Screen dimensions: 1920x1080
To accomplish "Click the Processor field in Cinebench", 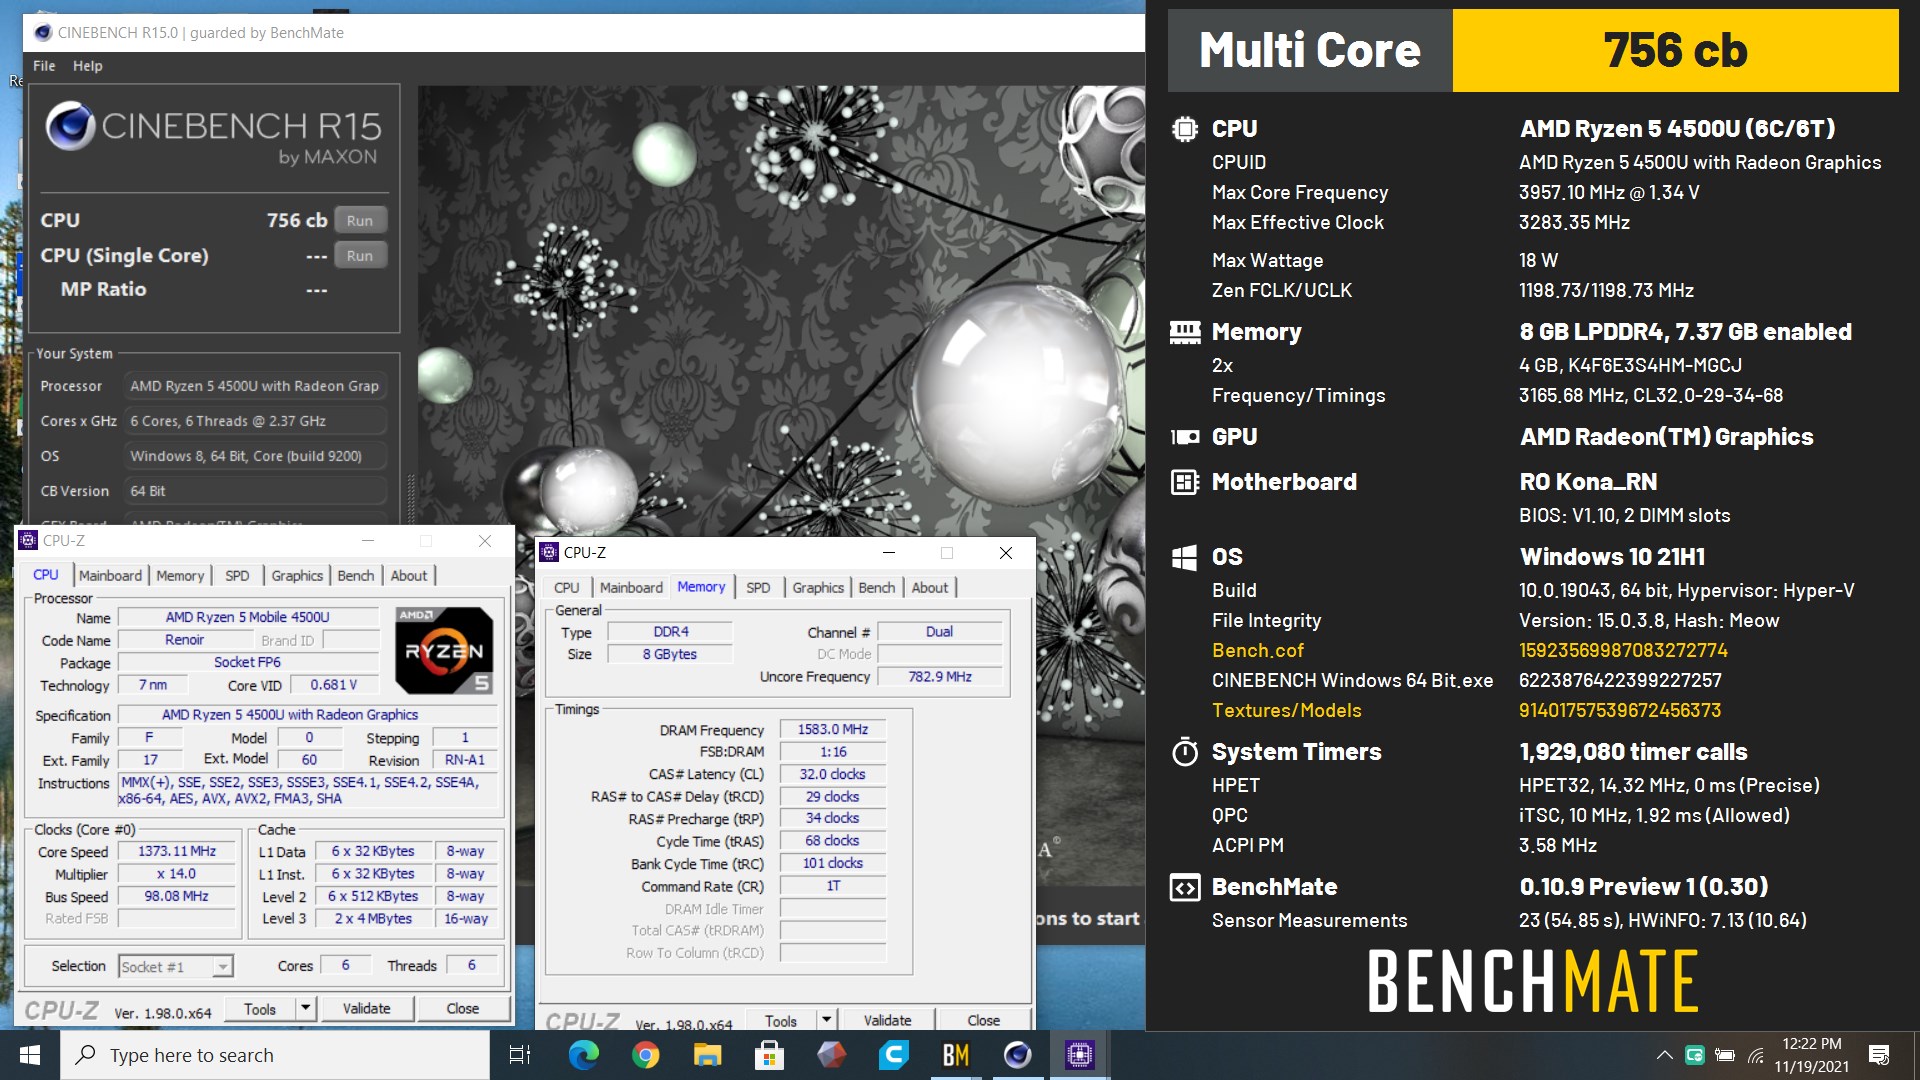I will pos(255,386).
